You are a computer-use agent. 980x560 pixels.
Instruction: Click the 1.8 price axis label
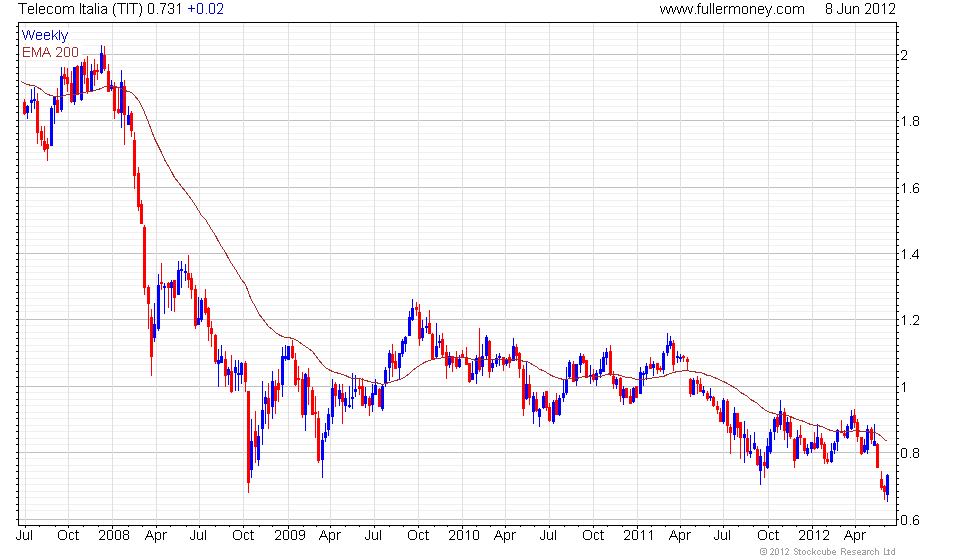(x=910, y=121)
